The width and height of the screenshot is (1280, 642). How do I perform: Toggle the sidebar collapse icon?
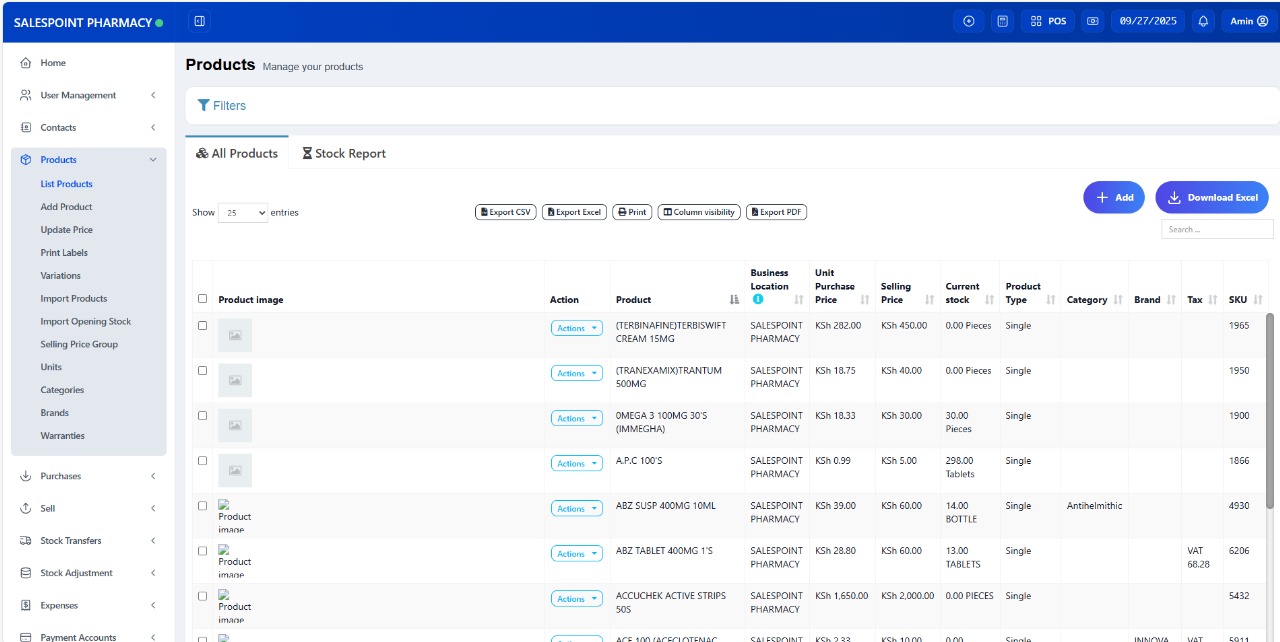click(200, 21)
